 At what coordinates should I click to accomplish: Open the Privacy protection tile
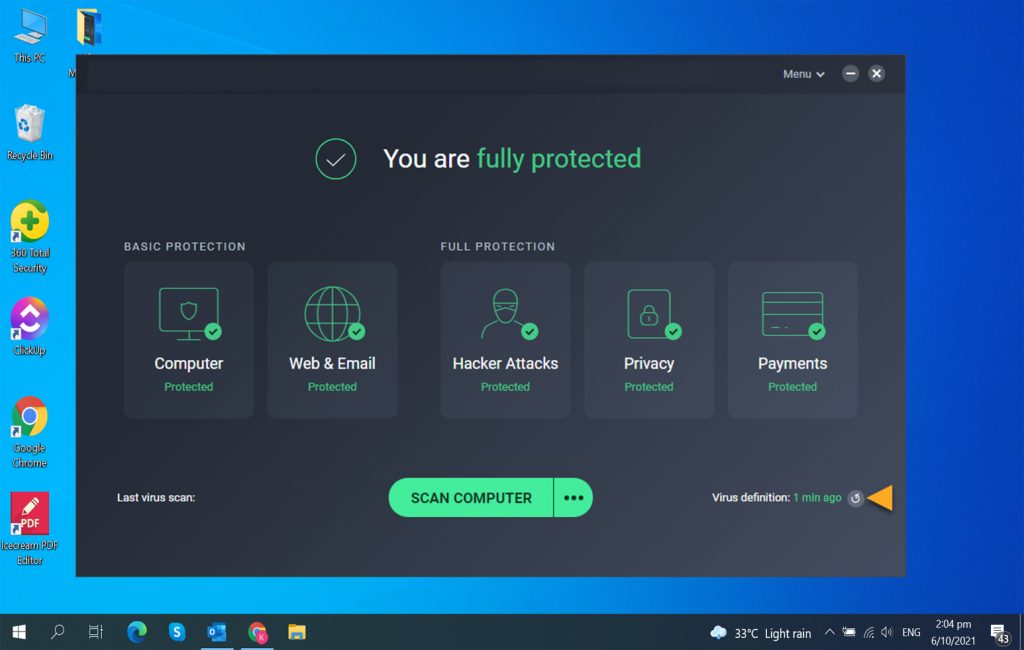(x=649, y=340)
